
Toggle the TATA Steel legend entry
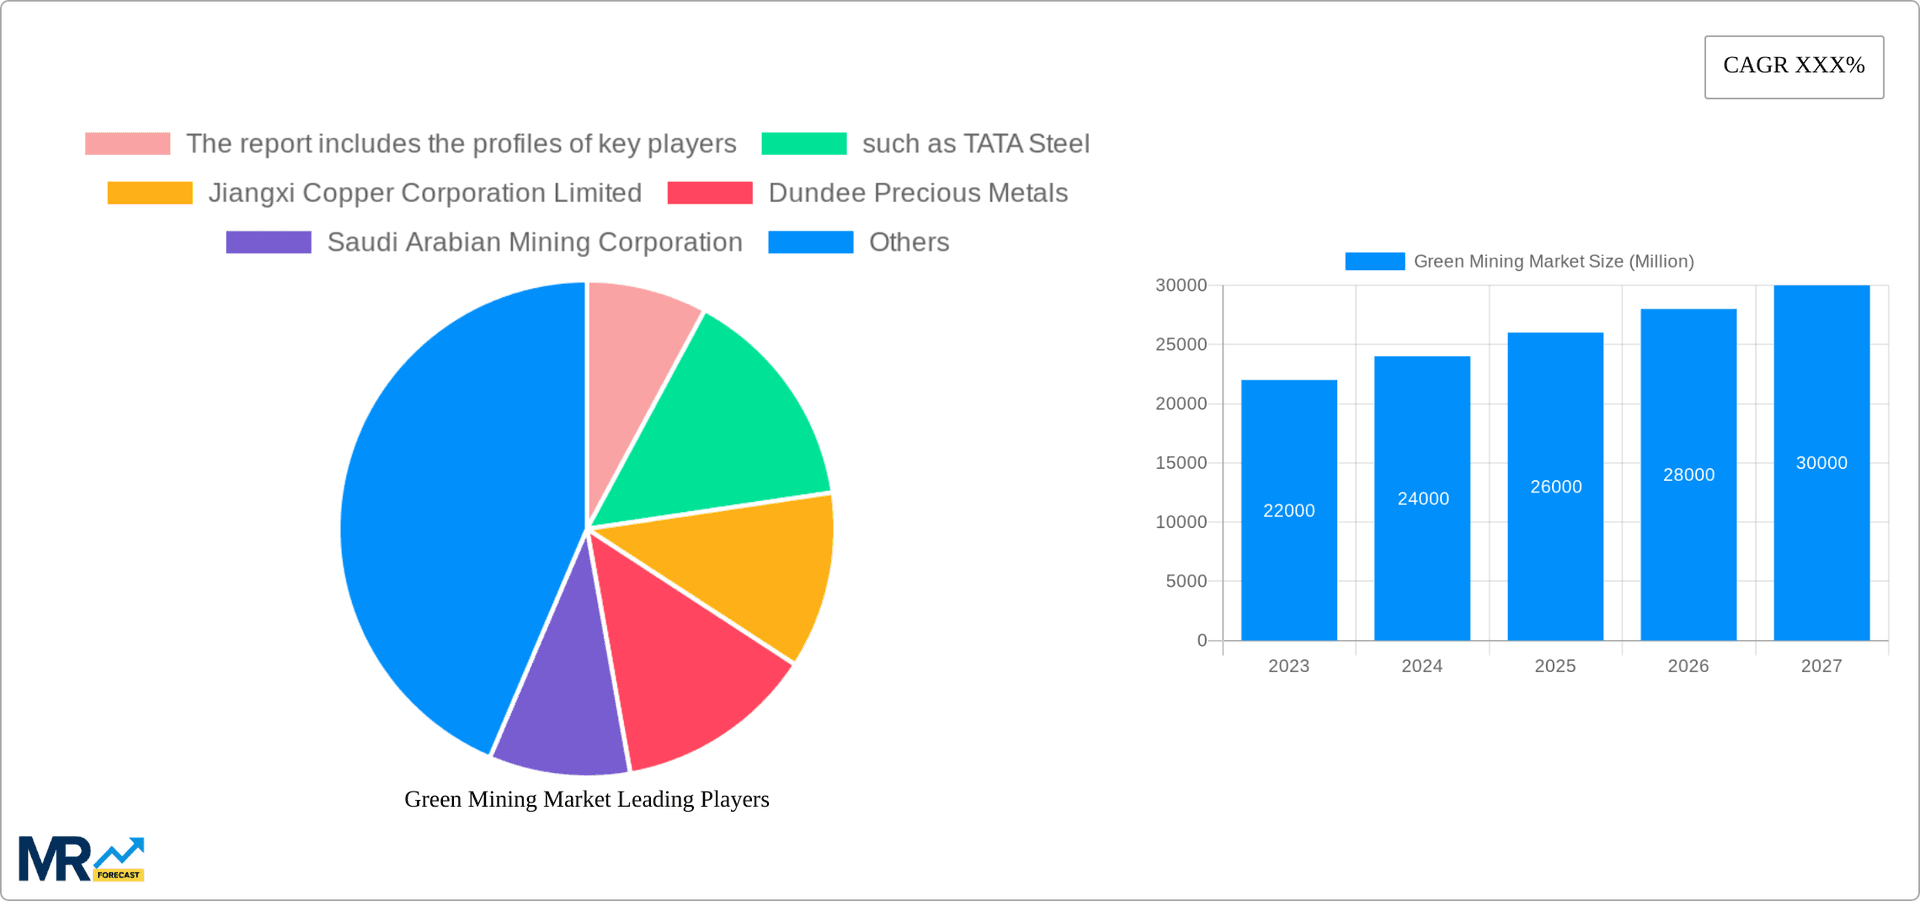(975, 144)
